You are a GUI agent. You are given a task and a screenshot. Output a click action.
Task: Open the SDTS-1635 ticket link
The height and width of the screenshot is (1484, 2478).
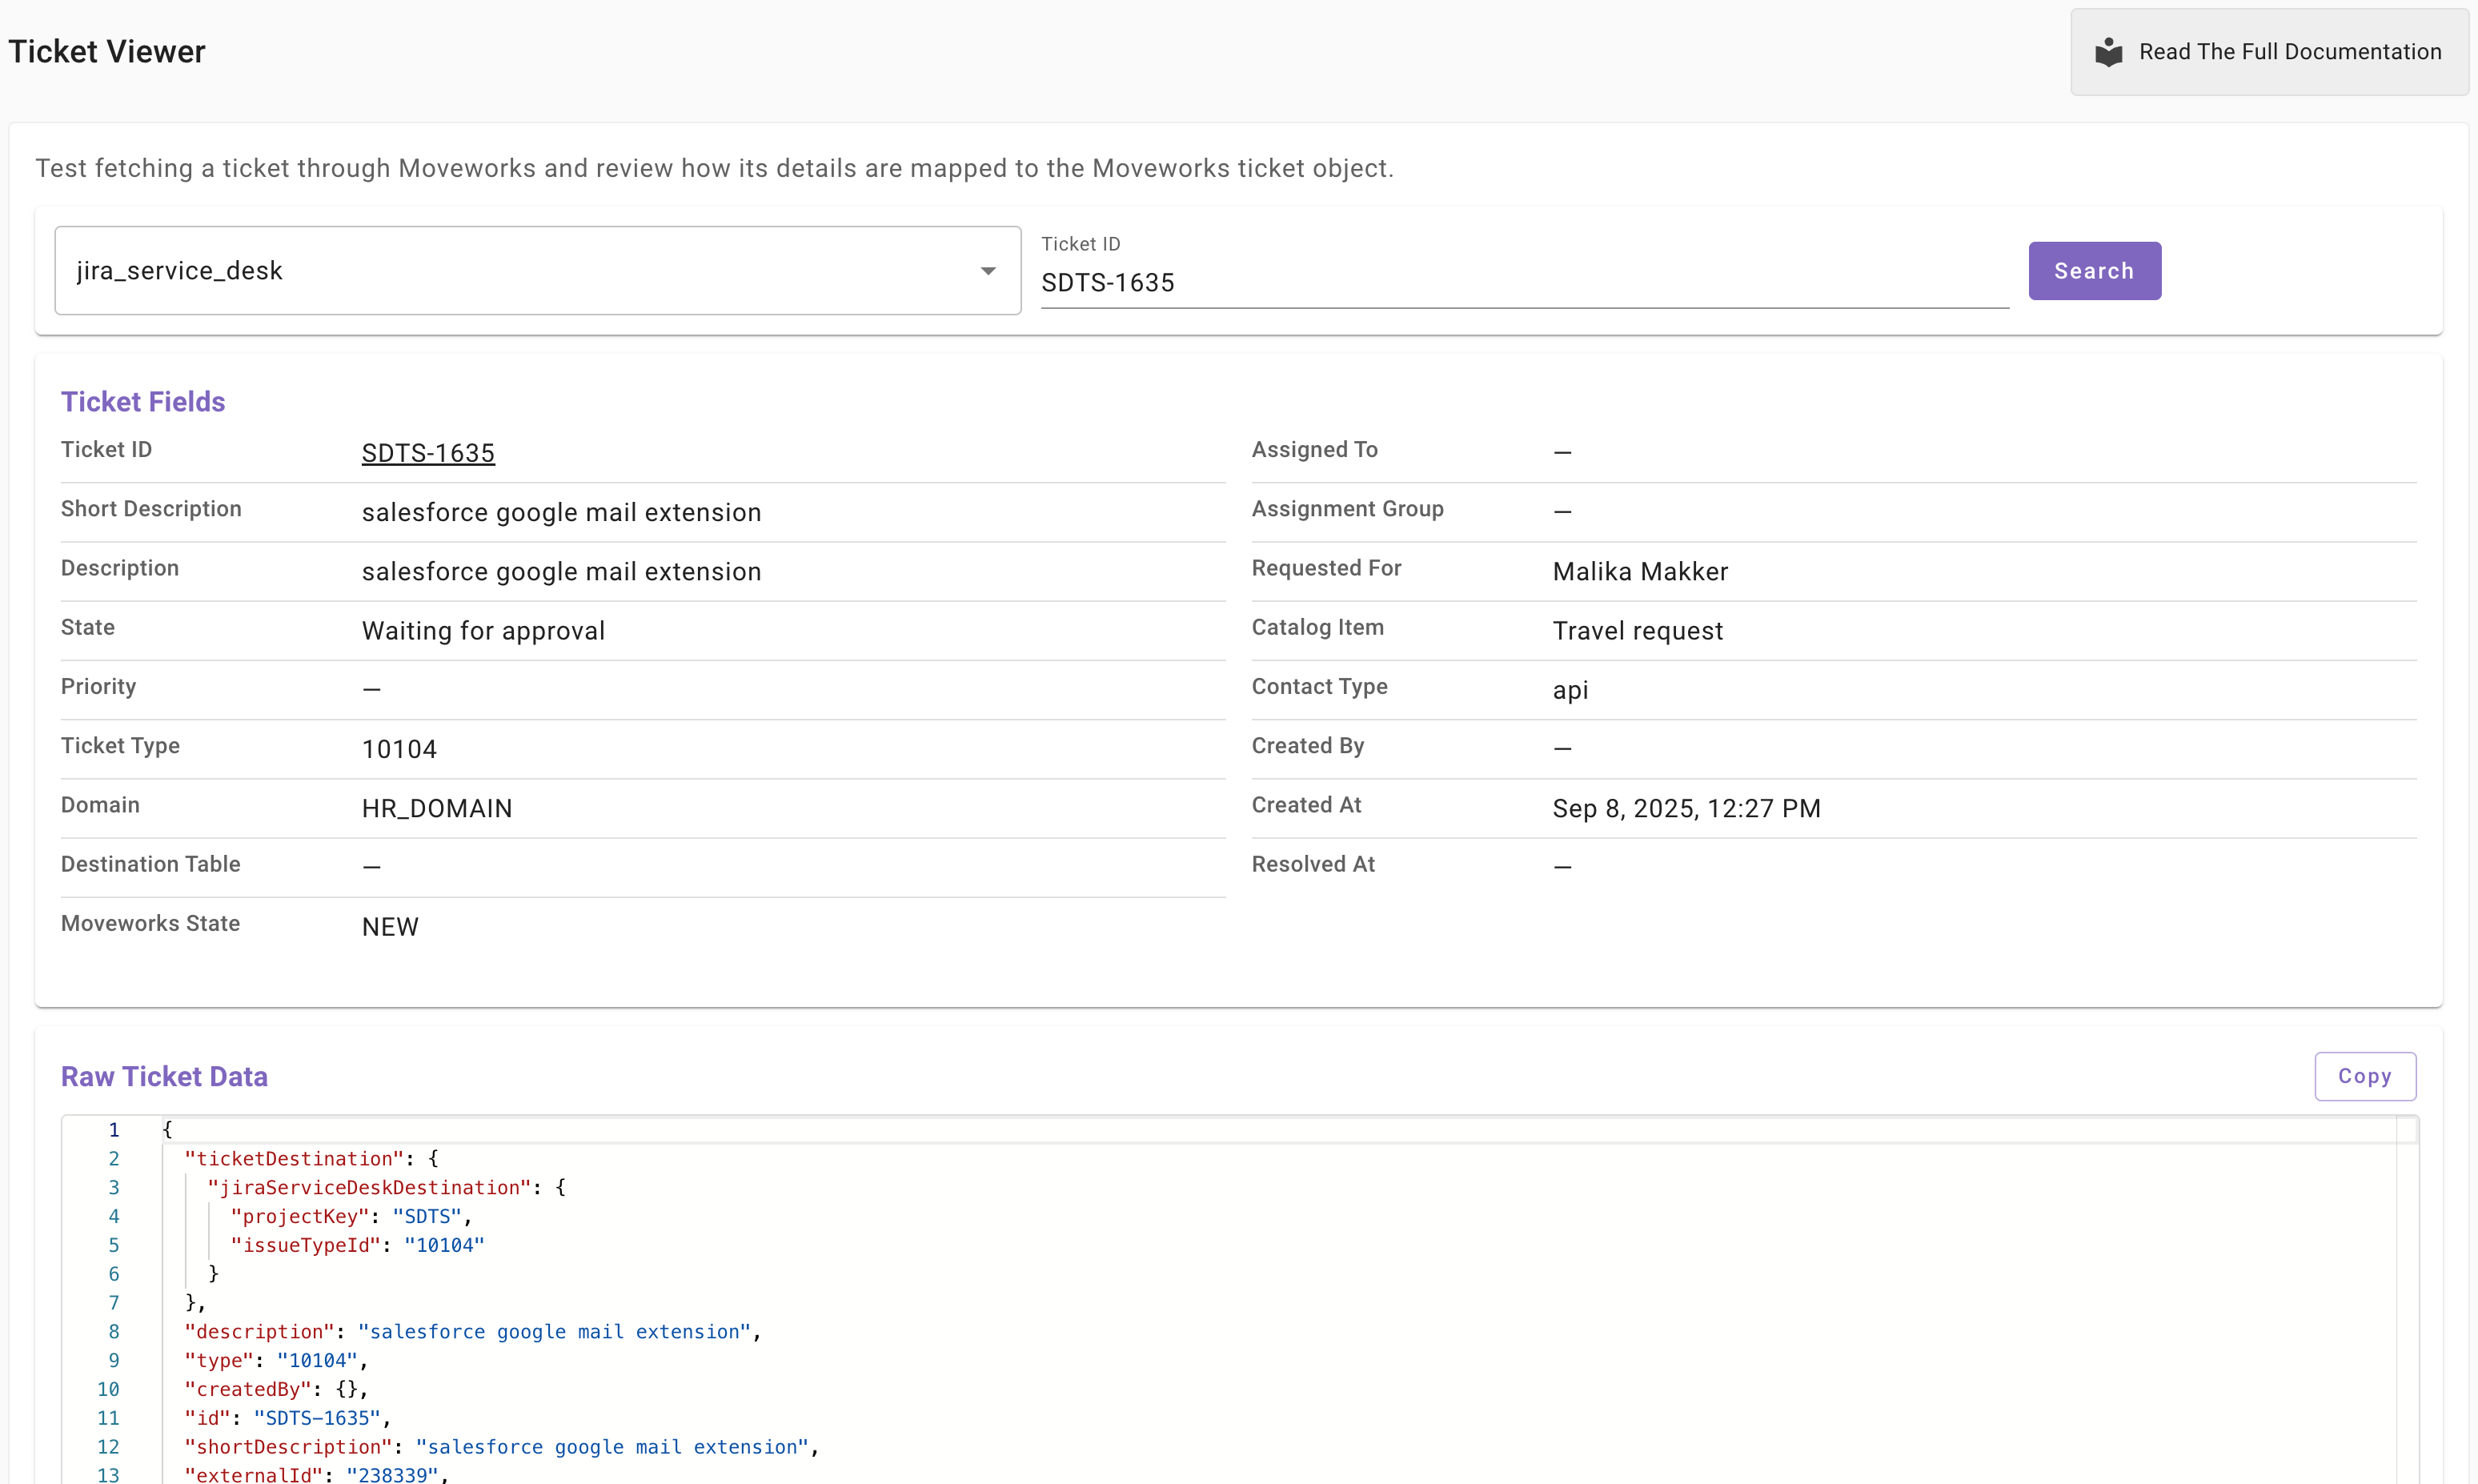pos(428,453)
